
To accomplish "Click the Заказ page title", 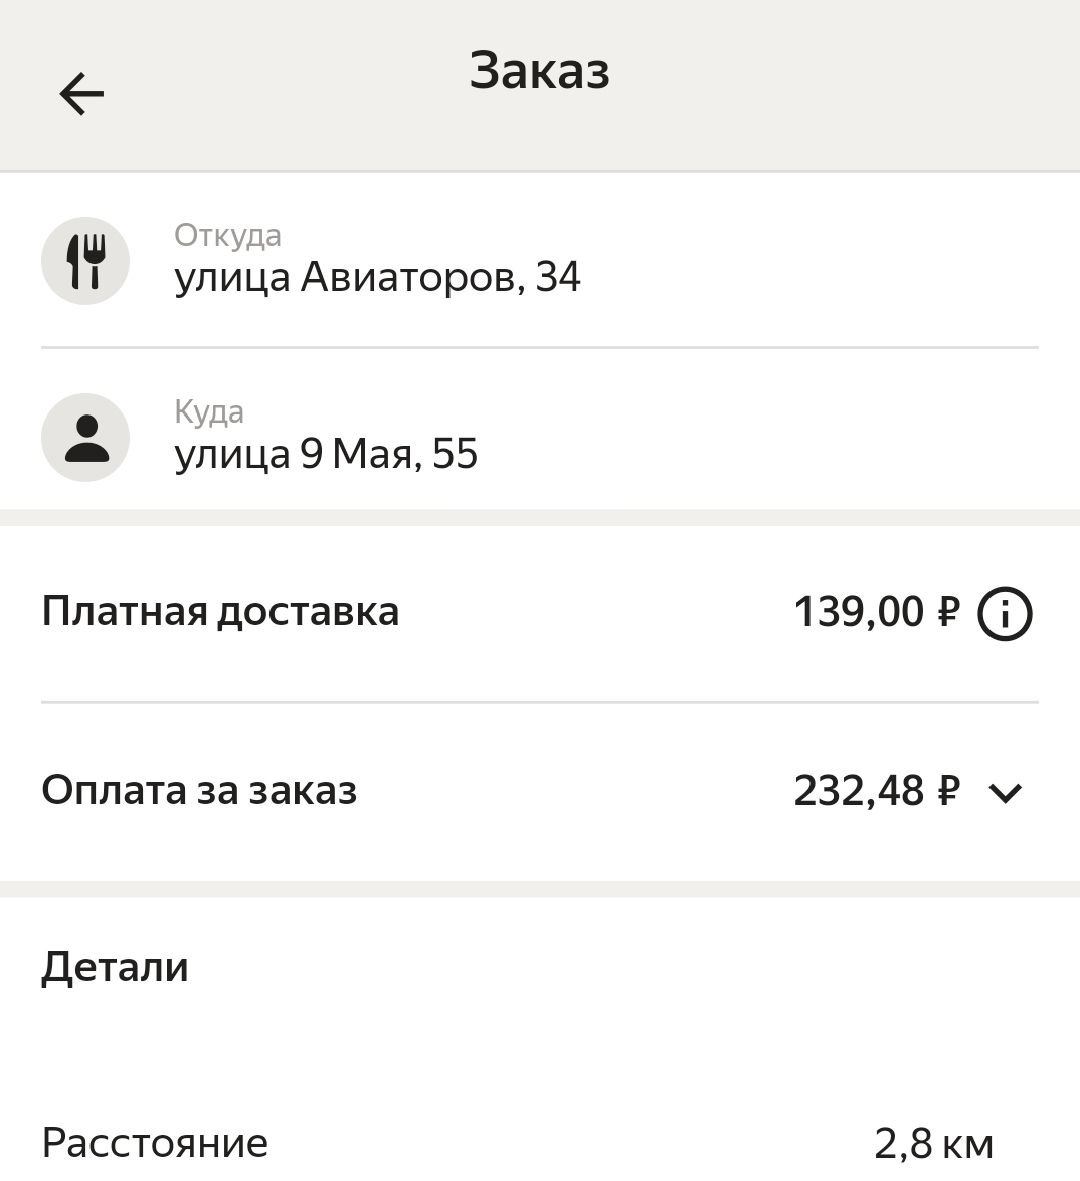I will coord(540,71).
